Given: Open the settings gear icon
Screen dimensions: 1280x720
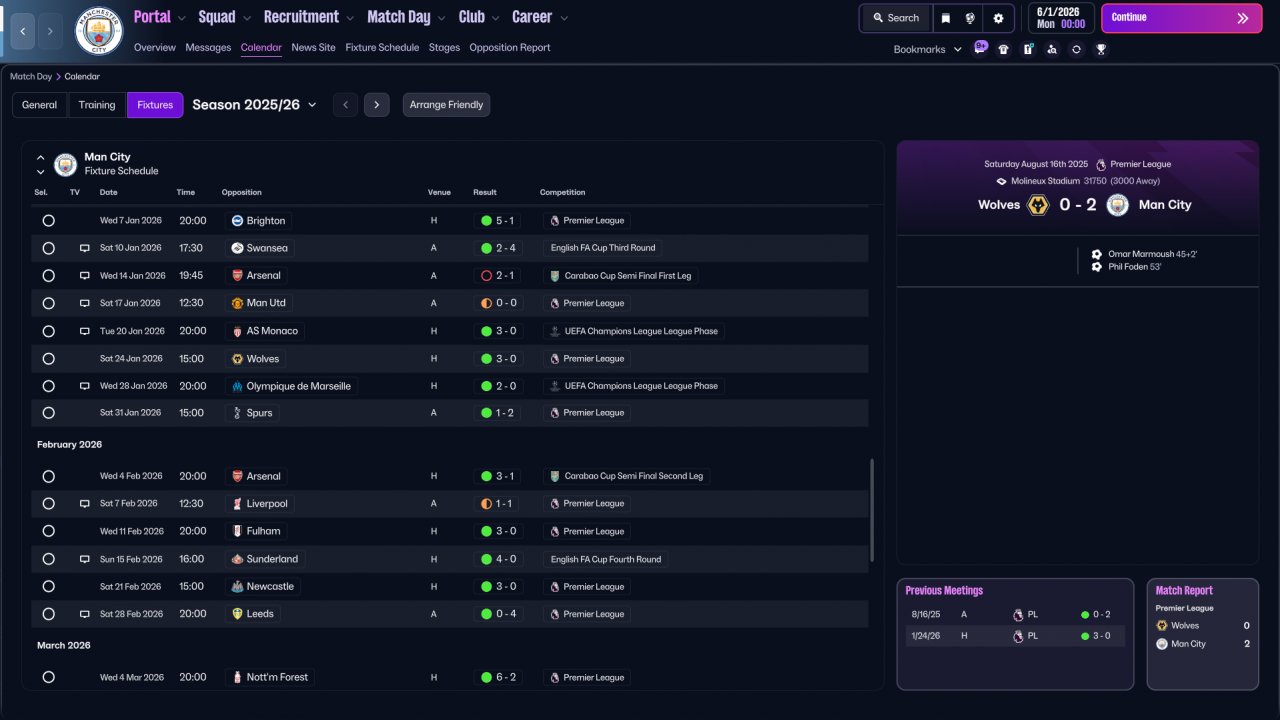Looking at the screenshot, I should click(x=998, y=18).
